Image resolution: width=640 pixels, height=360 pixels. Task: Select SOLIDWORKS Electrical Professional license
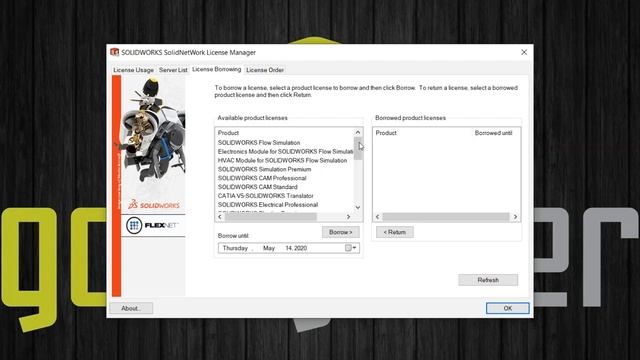pos(268,204)
